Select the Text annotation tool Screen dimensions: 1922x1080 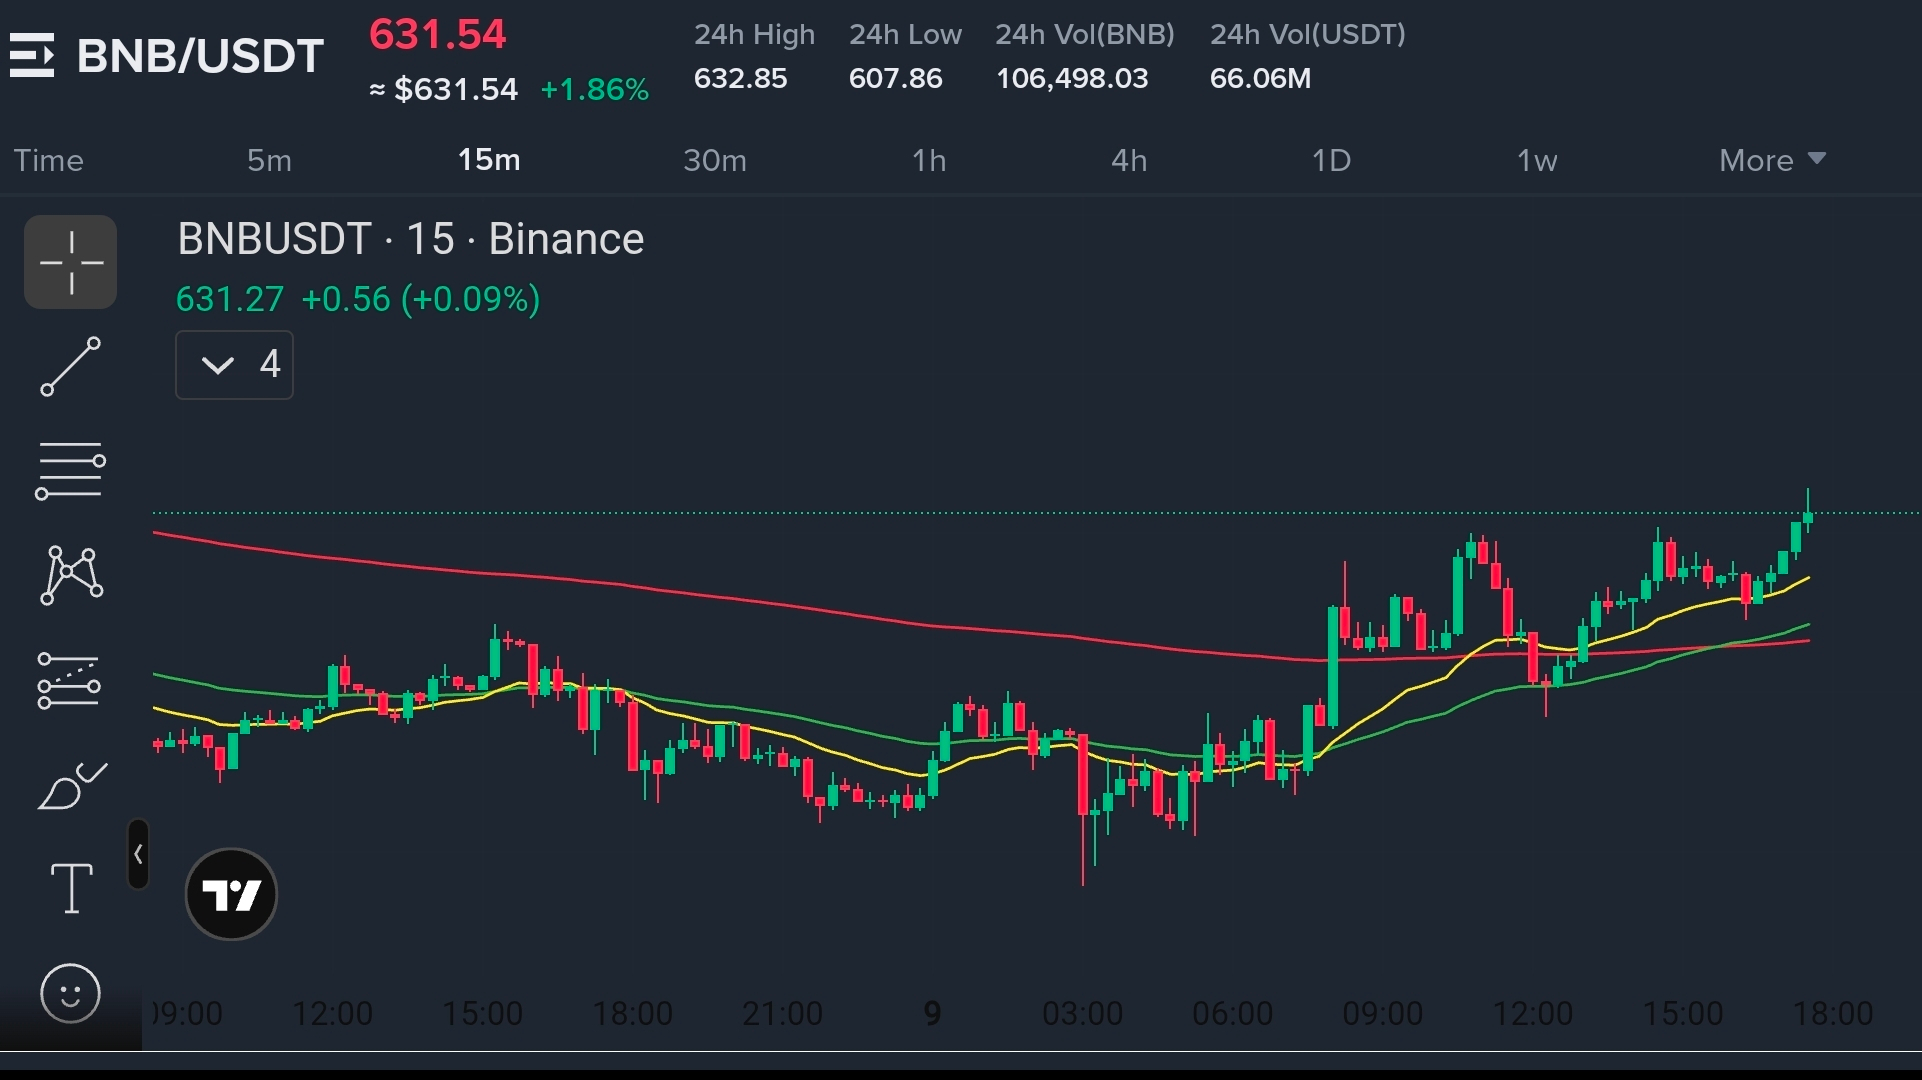coord(71,888)
